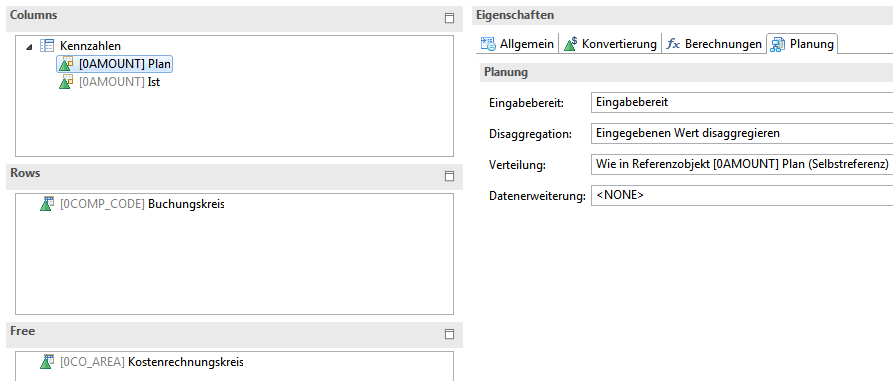The width and height of the screenshot is (893, 381).
Task: Open the Disaggregation dropdown
Action: click(x=742, y=133)
